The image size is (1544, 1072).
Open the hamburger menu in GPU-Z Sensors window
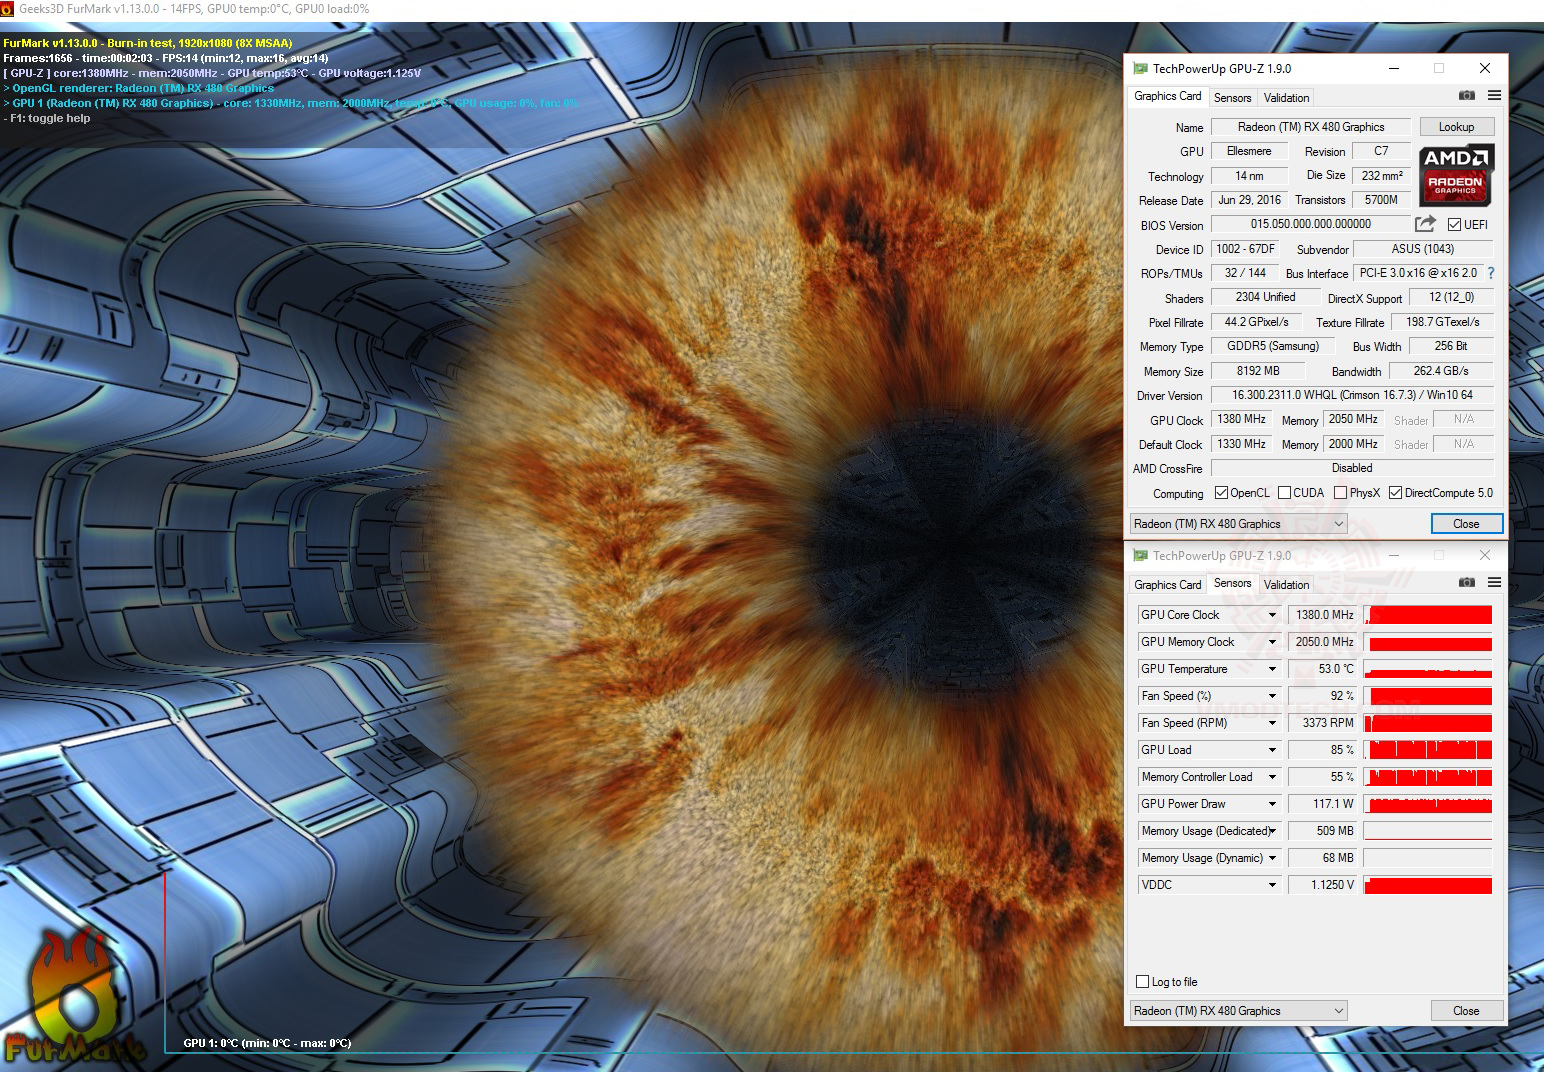click(1494, 583)
